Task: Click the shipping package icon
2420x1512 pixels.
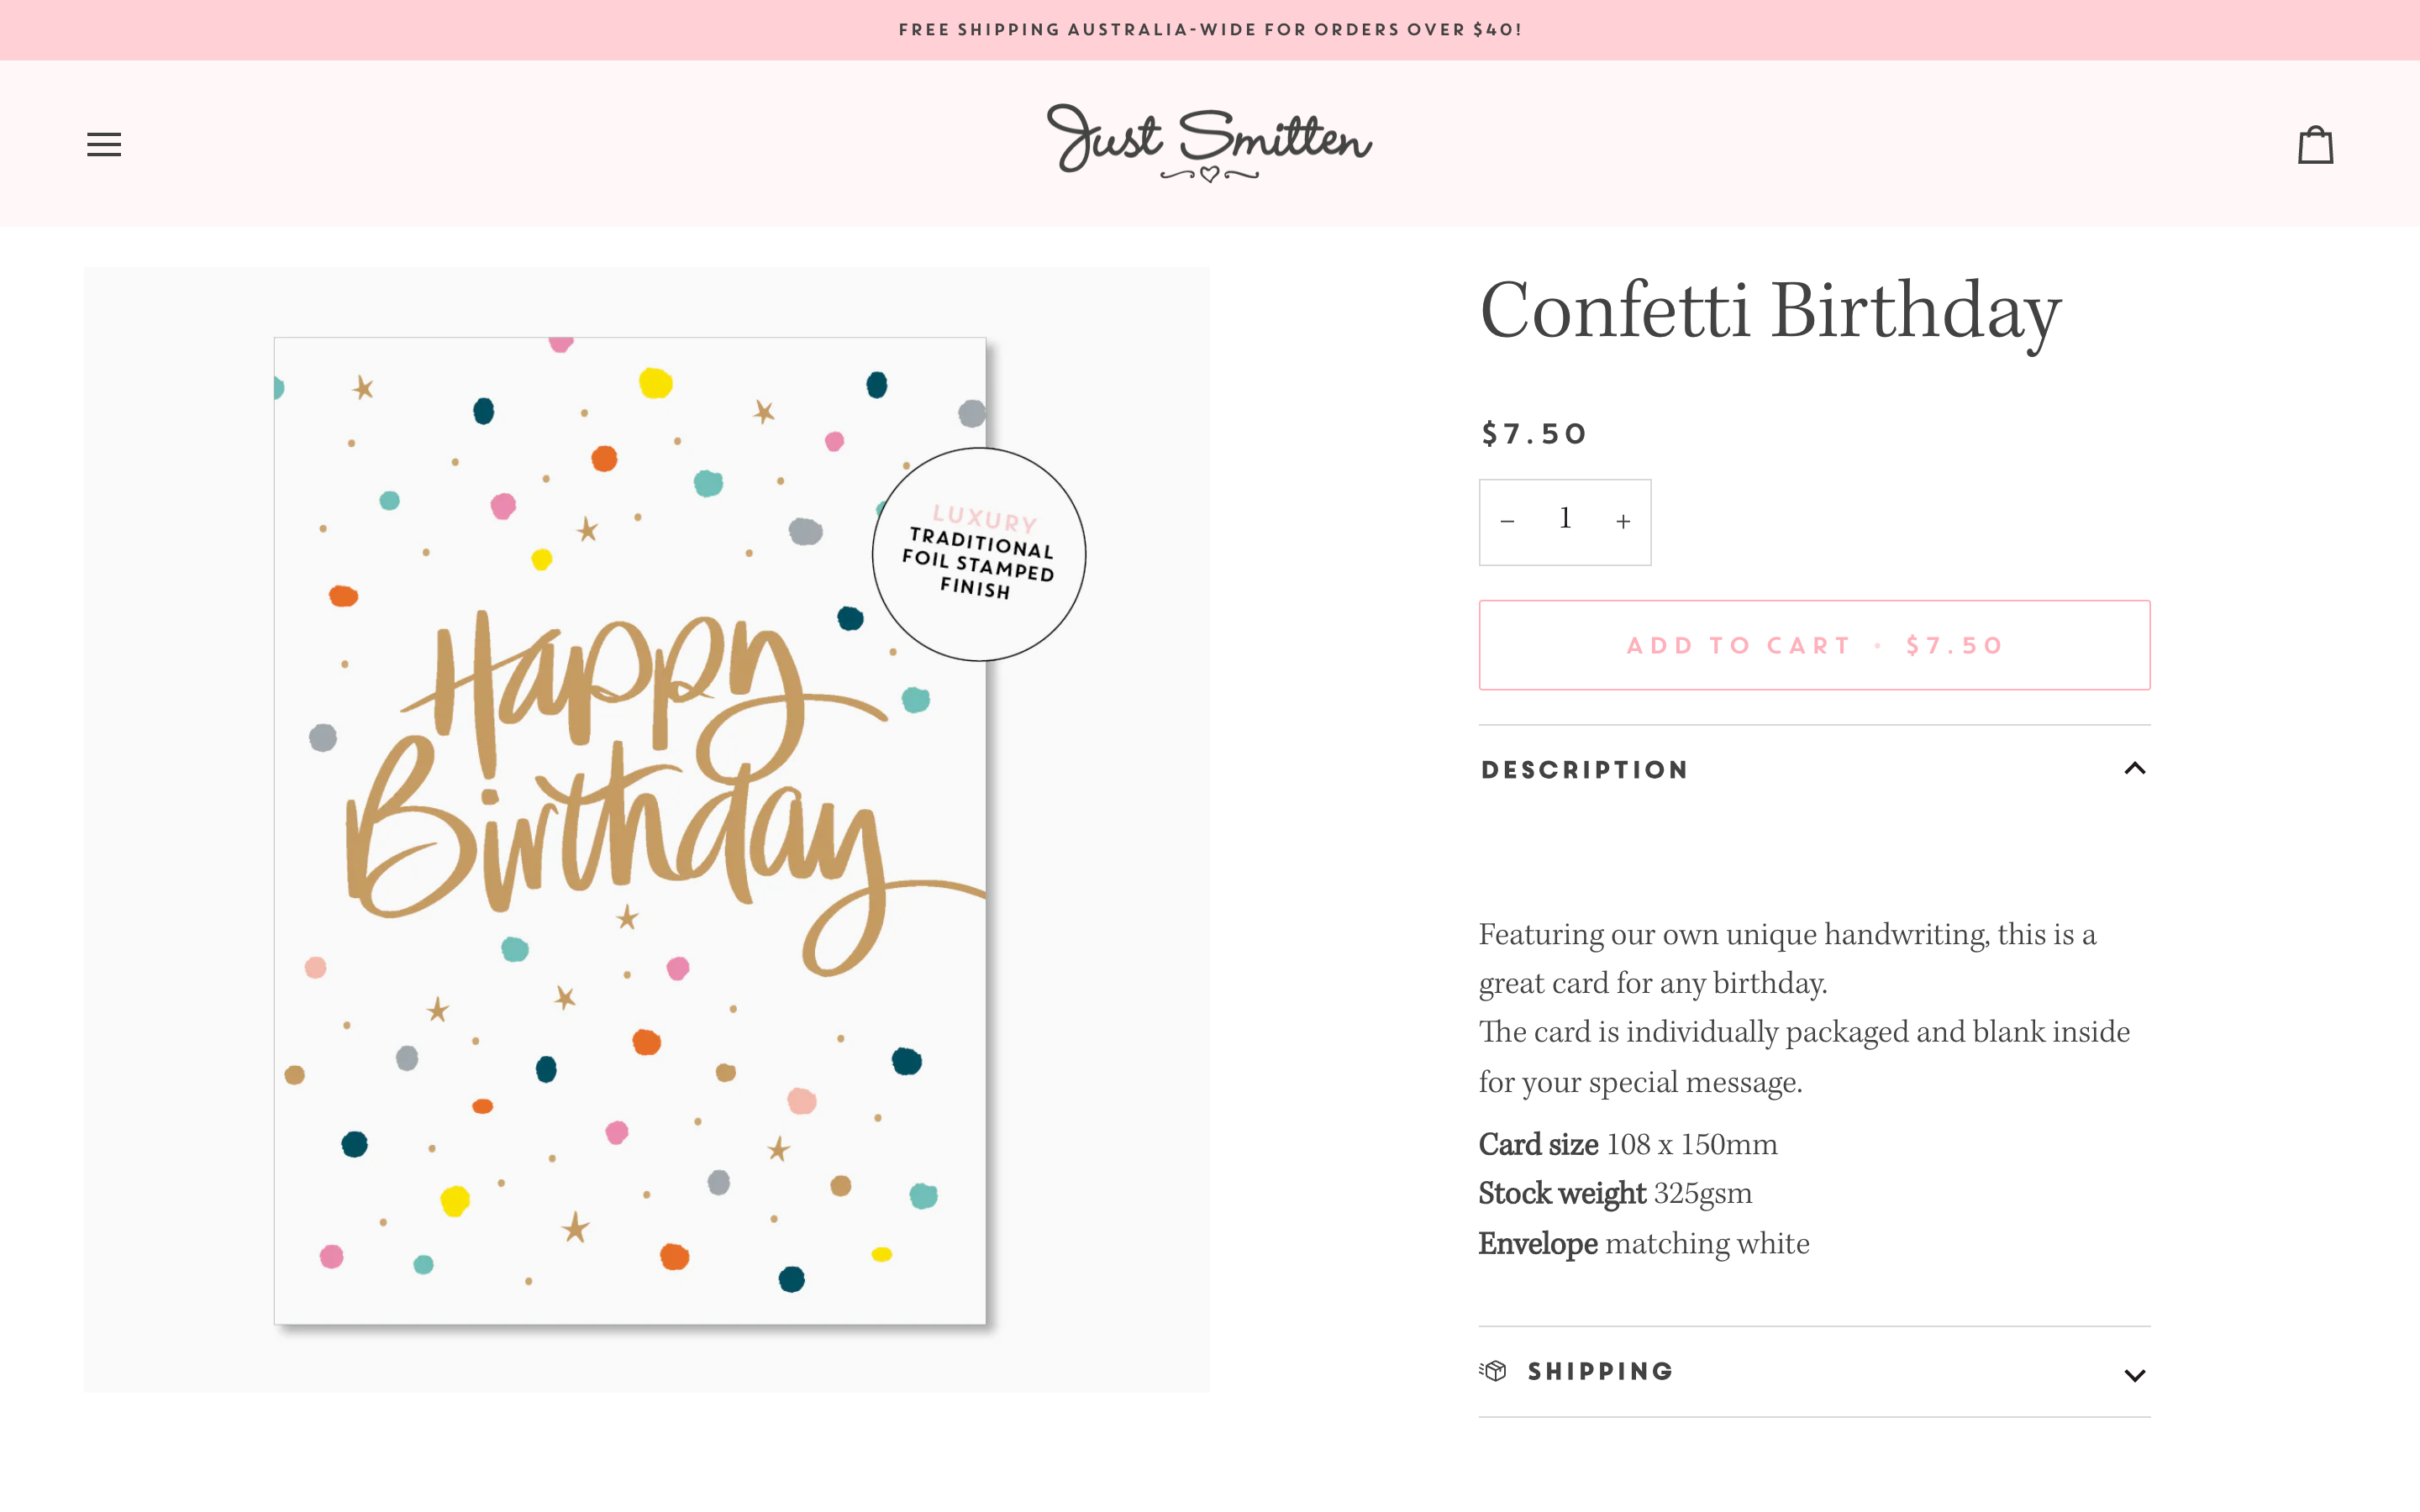Action: point(1494,1371)
